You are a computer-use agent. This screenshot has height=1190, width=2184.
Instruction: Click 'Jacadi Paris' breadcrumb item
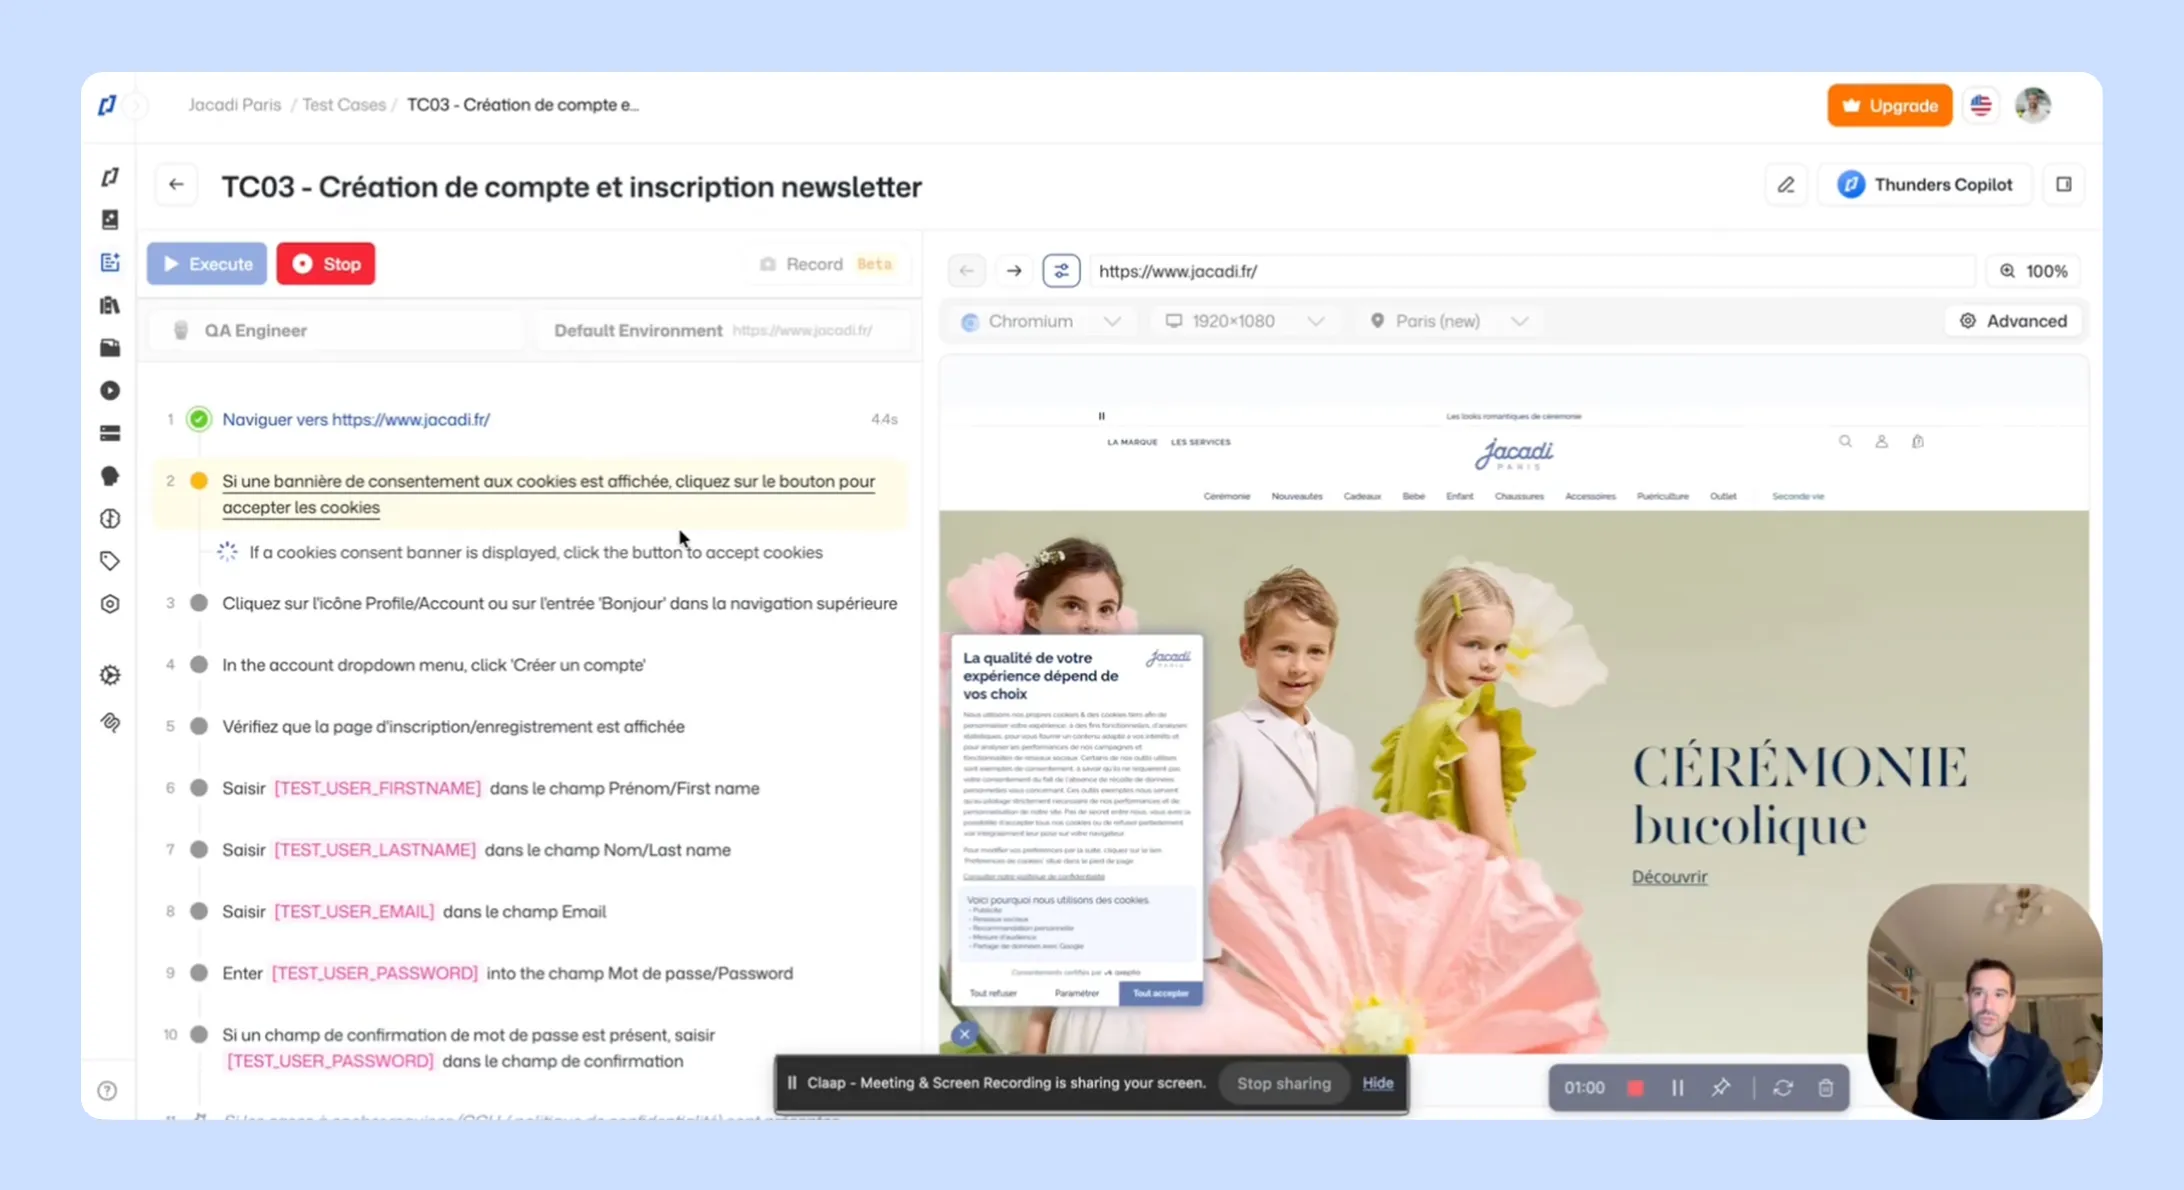coord(234,105)
